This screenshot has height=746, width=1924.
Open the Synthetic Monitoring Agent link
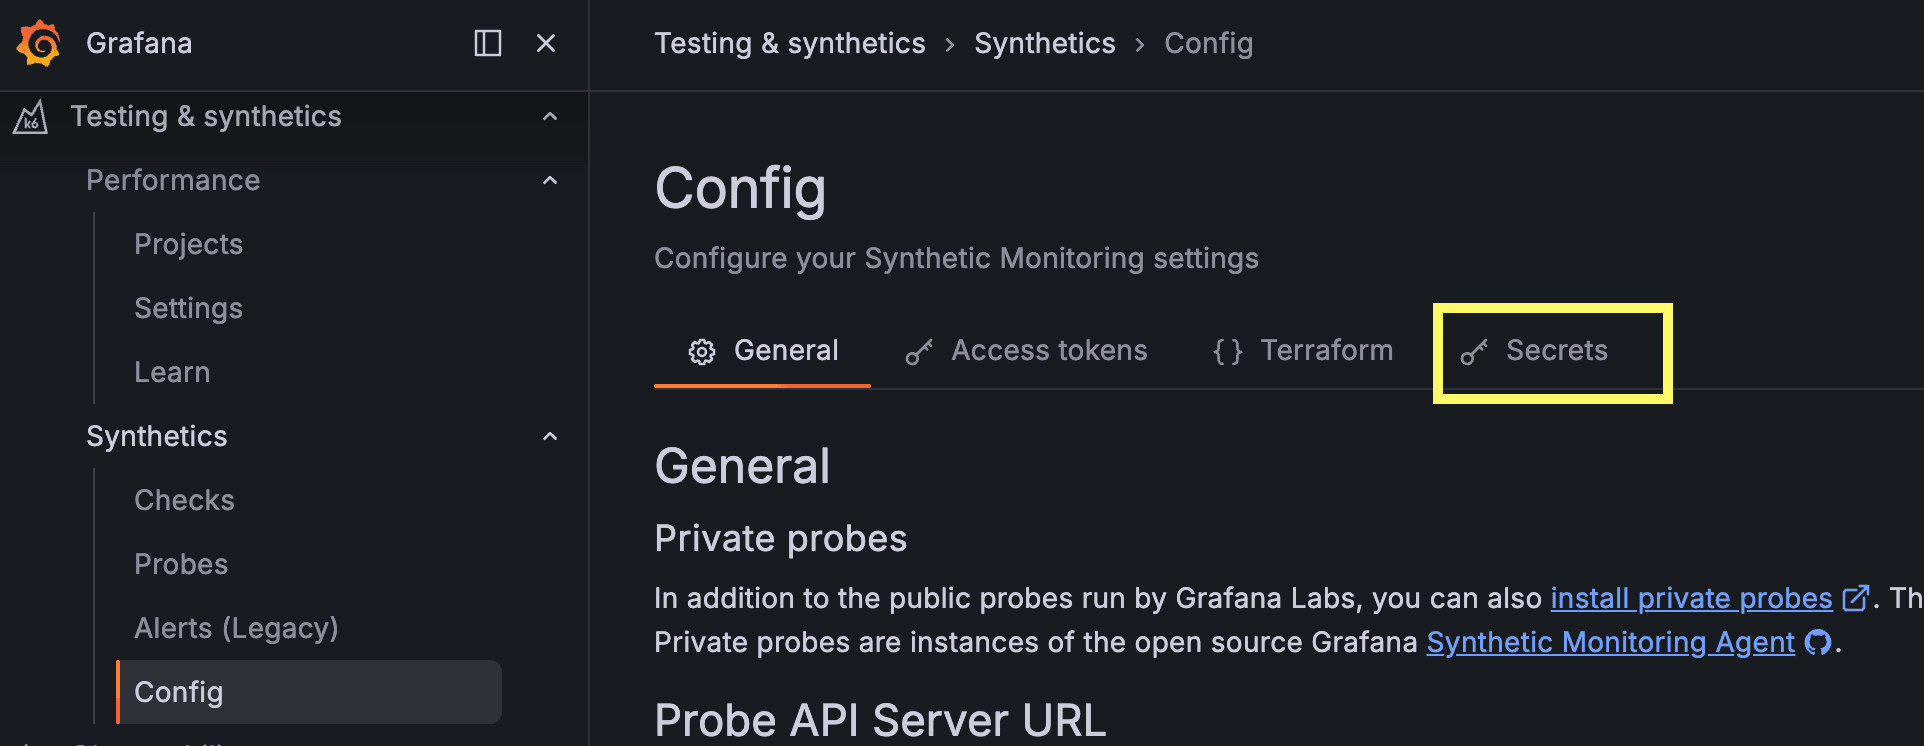click(1611, 642)
